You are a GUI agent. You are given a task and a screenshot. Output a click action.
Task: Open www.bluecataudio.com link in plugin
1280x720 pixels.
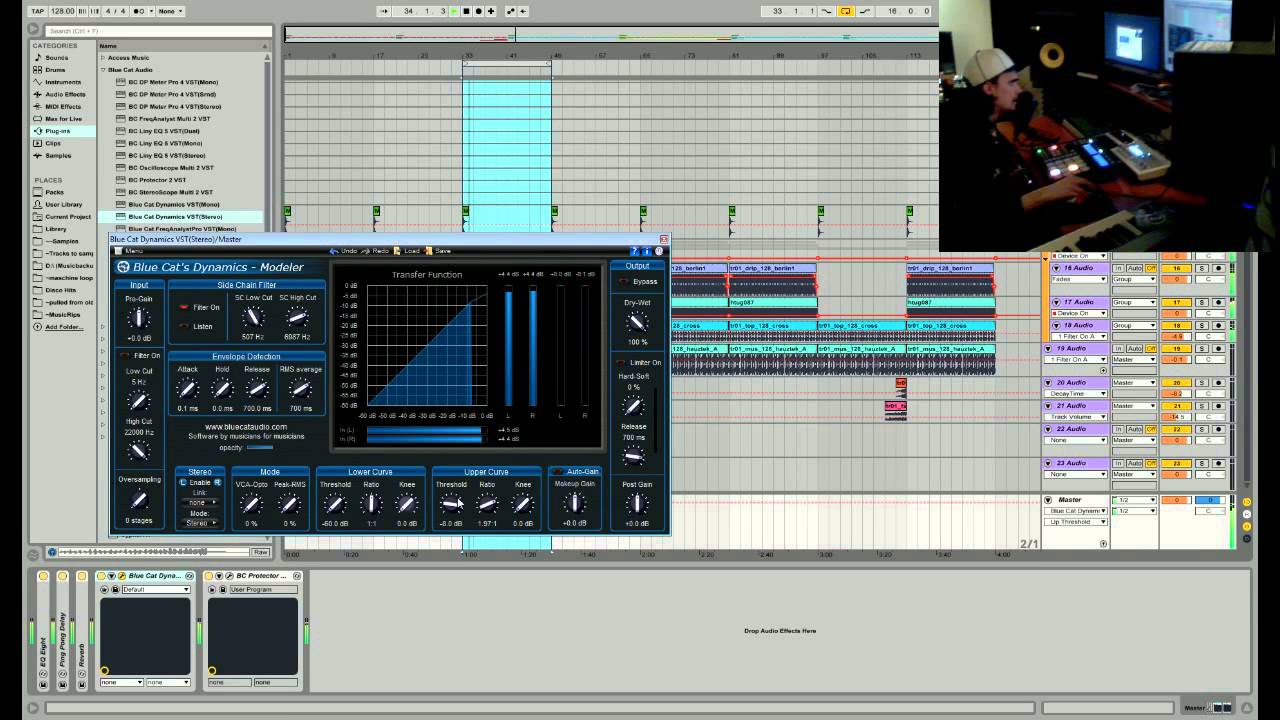[x=246, y=427]
